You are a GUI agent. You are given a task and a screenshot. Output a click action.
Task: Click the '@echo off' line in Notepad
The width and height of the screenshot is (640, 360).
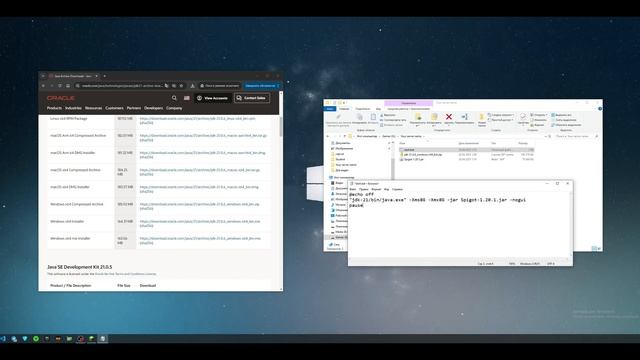point(361,195)
